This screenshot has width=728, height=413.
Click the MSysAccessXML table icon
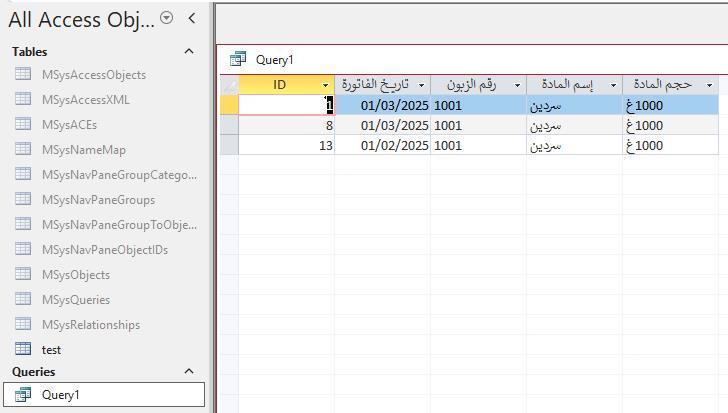(x=23, y=99)
